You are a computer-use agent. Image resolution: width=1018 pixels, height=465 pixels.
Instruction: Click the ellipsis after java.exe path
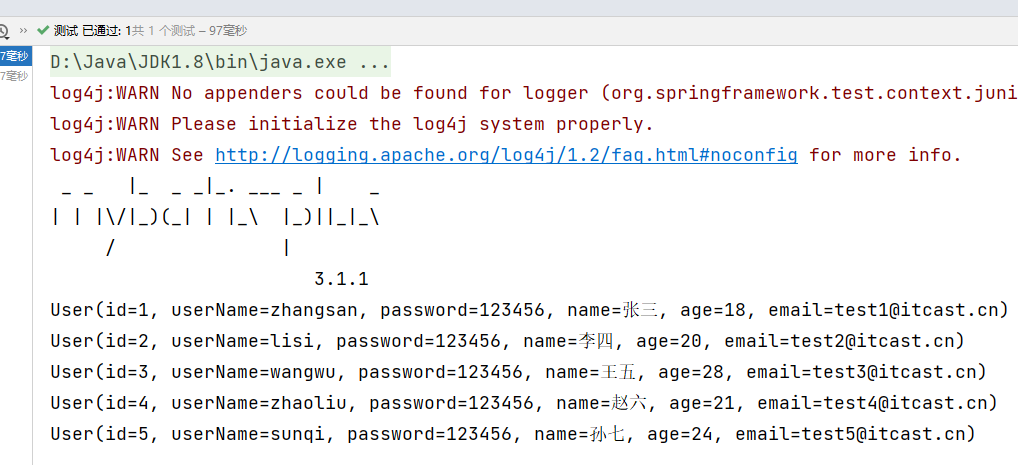tap(374, 62)
